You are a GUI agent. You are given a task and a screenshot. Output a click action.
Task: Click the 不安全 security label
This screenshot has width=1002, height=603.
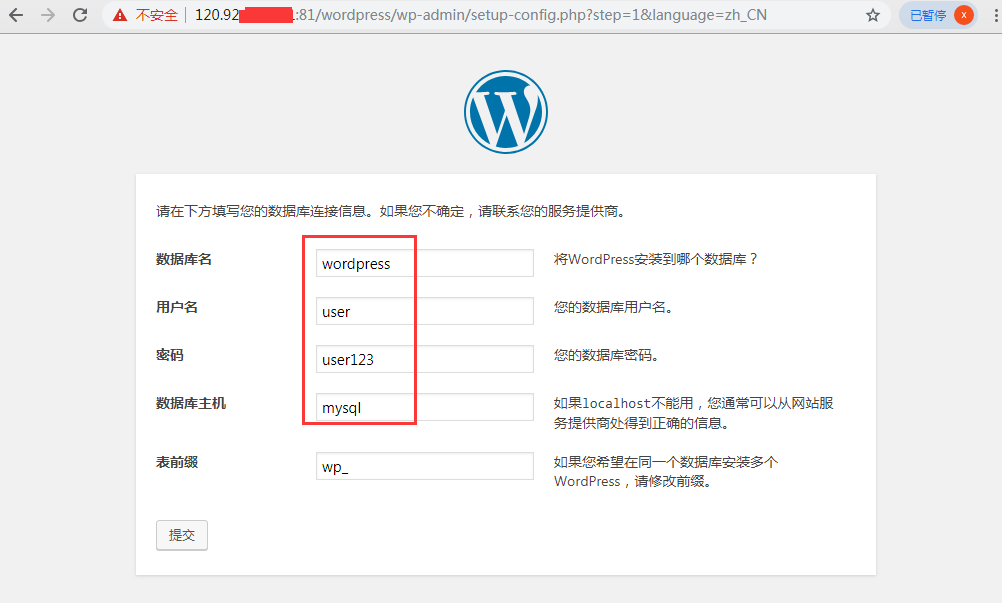157,15
